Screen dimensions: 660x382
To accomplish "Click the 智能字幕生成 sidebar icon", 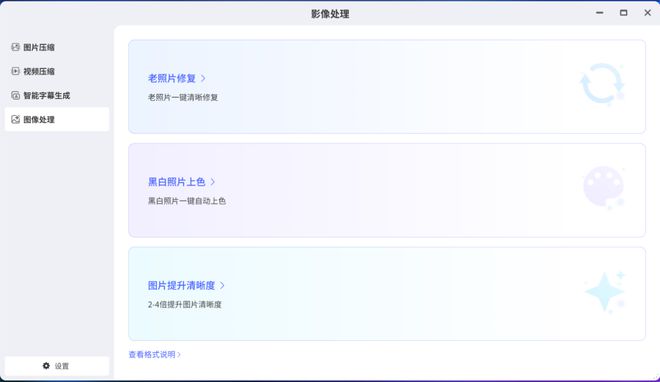I will coord(16,96).
